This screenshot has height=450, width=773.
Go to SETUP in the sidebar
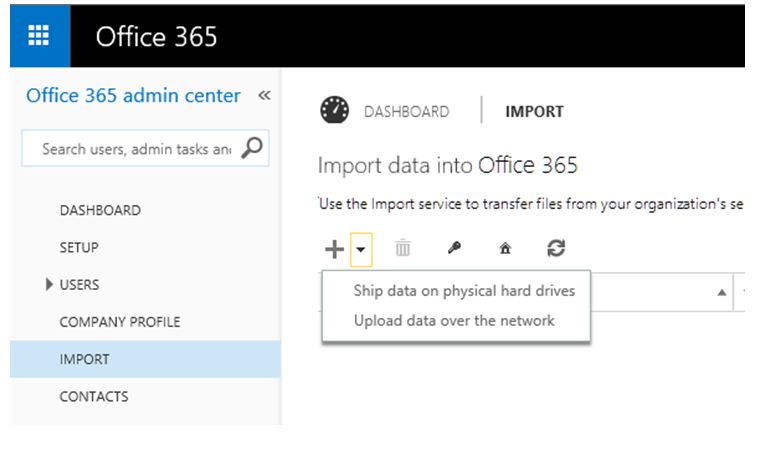point(79,247)
